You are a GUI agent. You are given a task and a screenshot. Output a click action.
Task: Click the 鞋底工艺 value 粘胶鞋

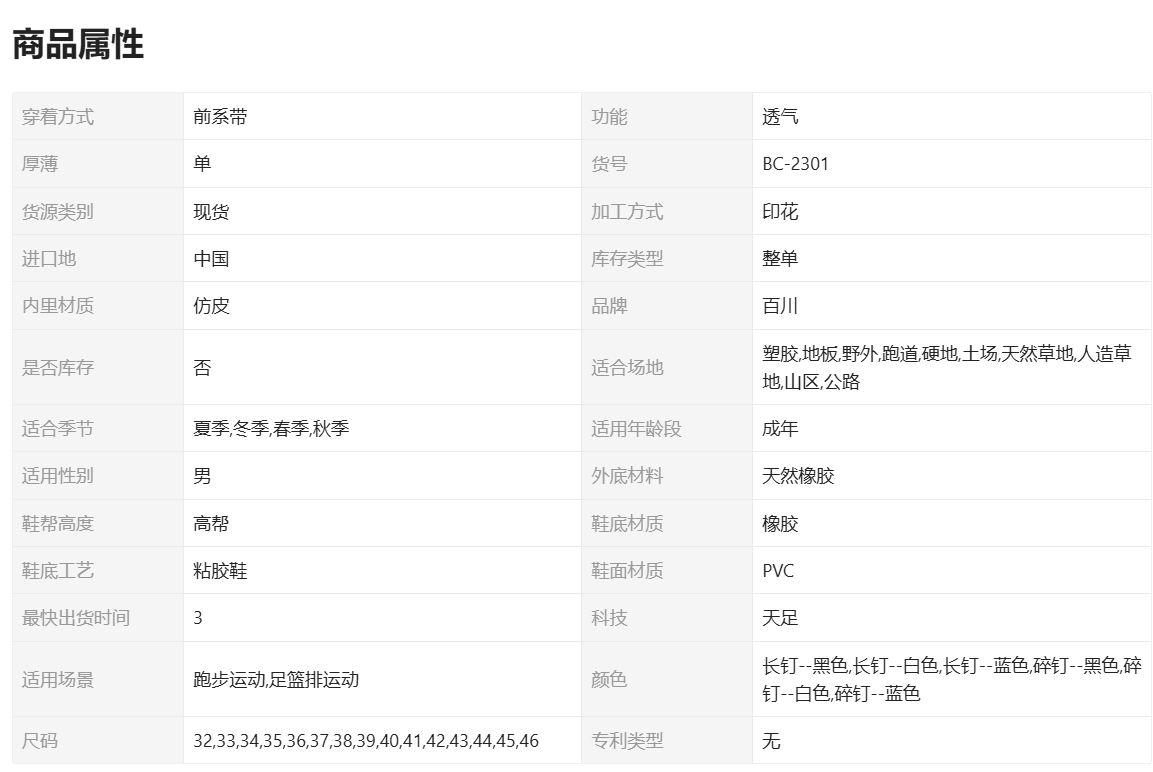220,571
